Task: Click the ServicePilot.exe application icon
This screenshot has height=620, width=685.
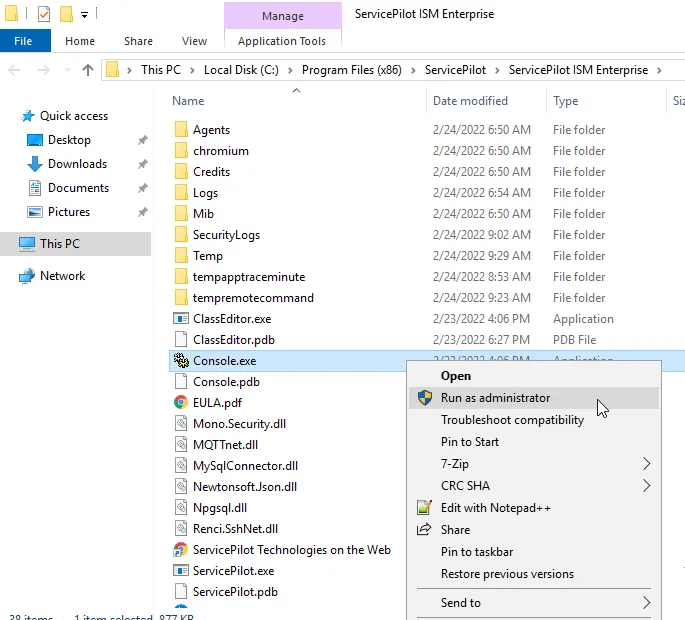Action: (x=181, y=571)
